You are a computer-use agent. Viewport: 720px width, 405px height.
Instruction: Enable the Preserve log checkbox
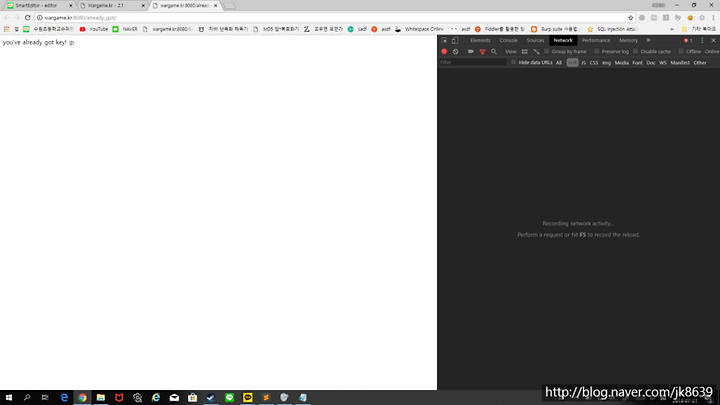596,51
